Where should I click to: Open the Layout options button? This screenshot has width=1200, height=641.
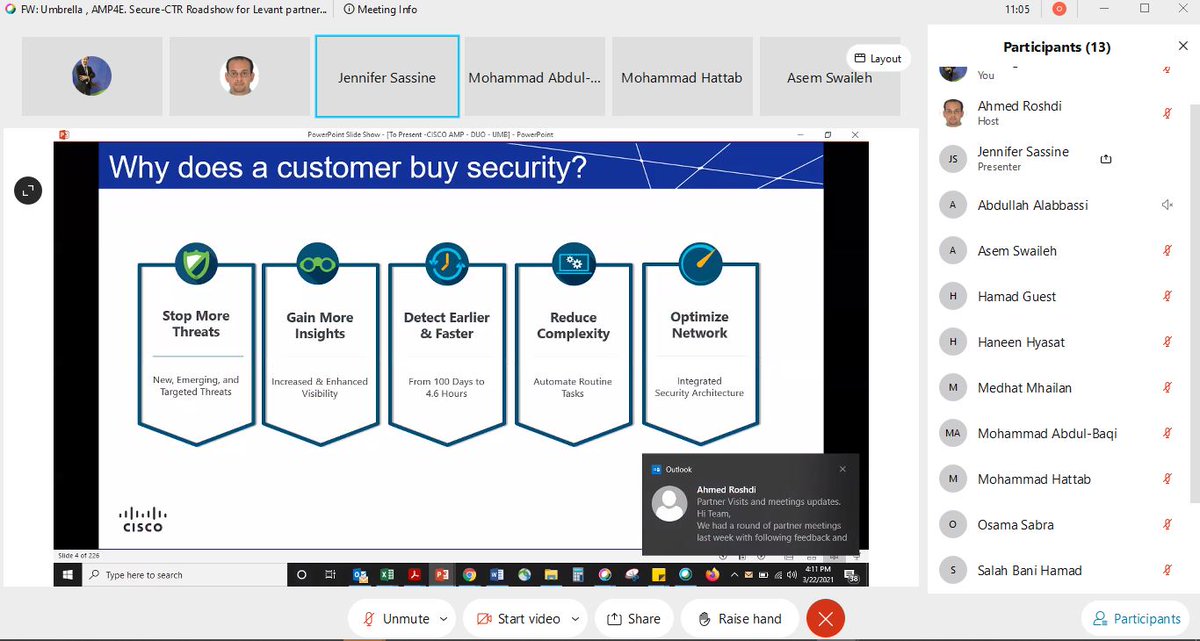tap(878, 58)
